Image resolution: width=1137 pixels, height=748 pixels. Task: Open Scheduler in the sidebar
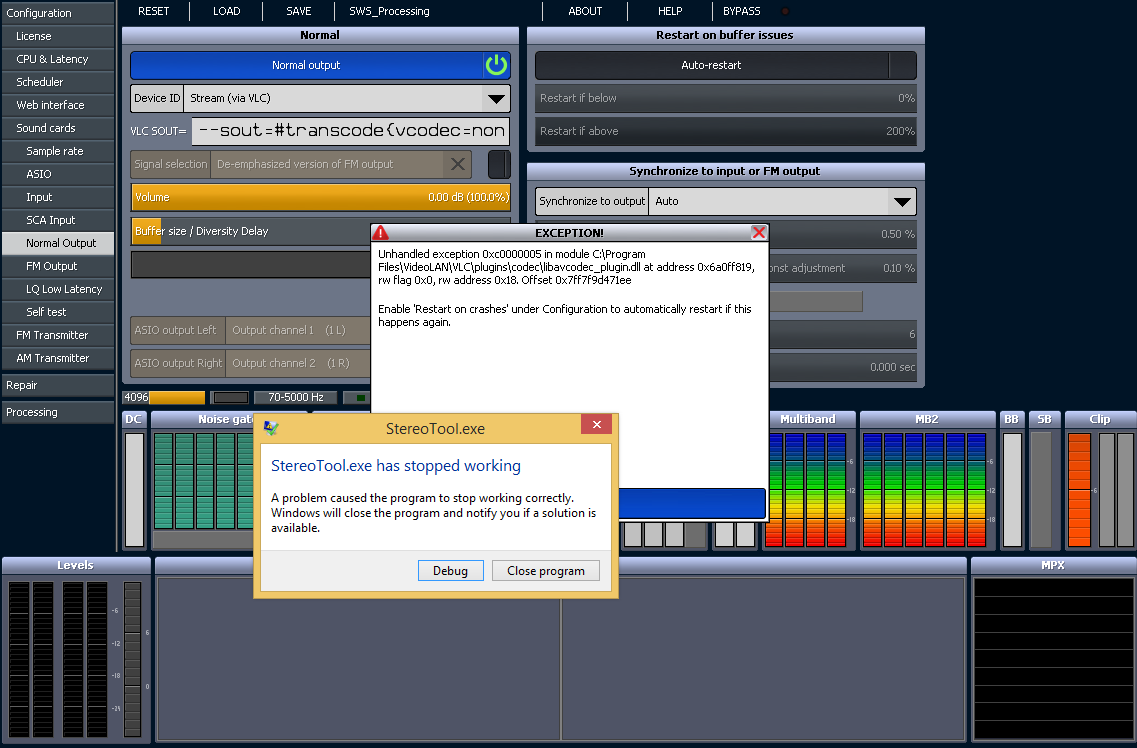tap(57, 82)
